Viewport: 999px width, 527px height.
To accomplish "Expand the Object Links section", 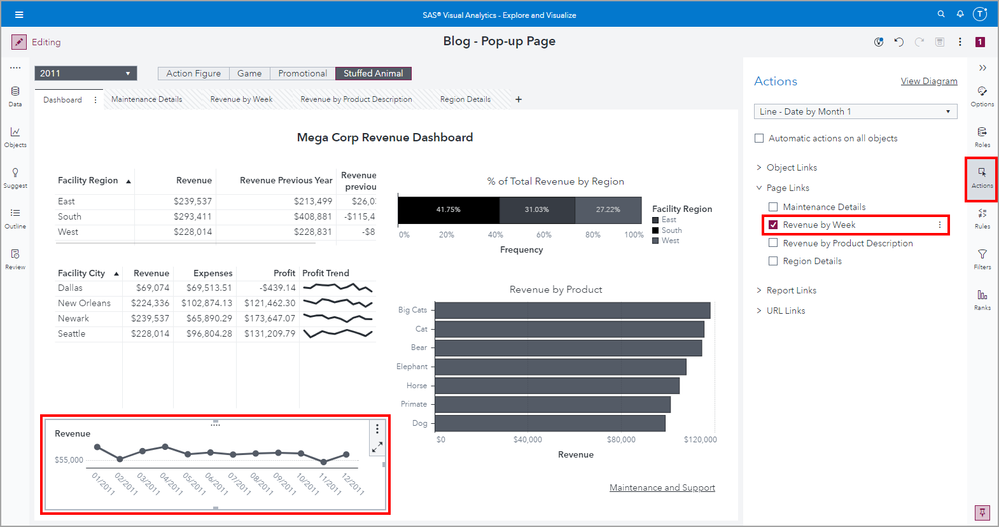I will coord(759,168).
